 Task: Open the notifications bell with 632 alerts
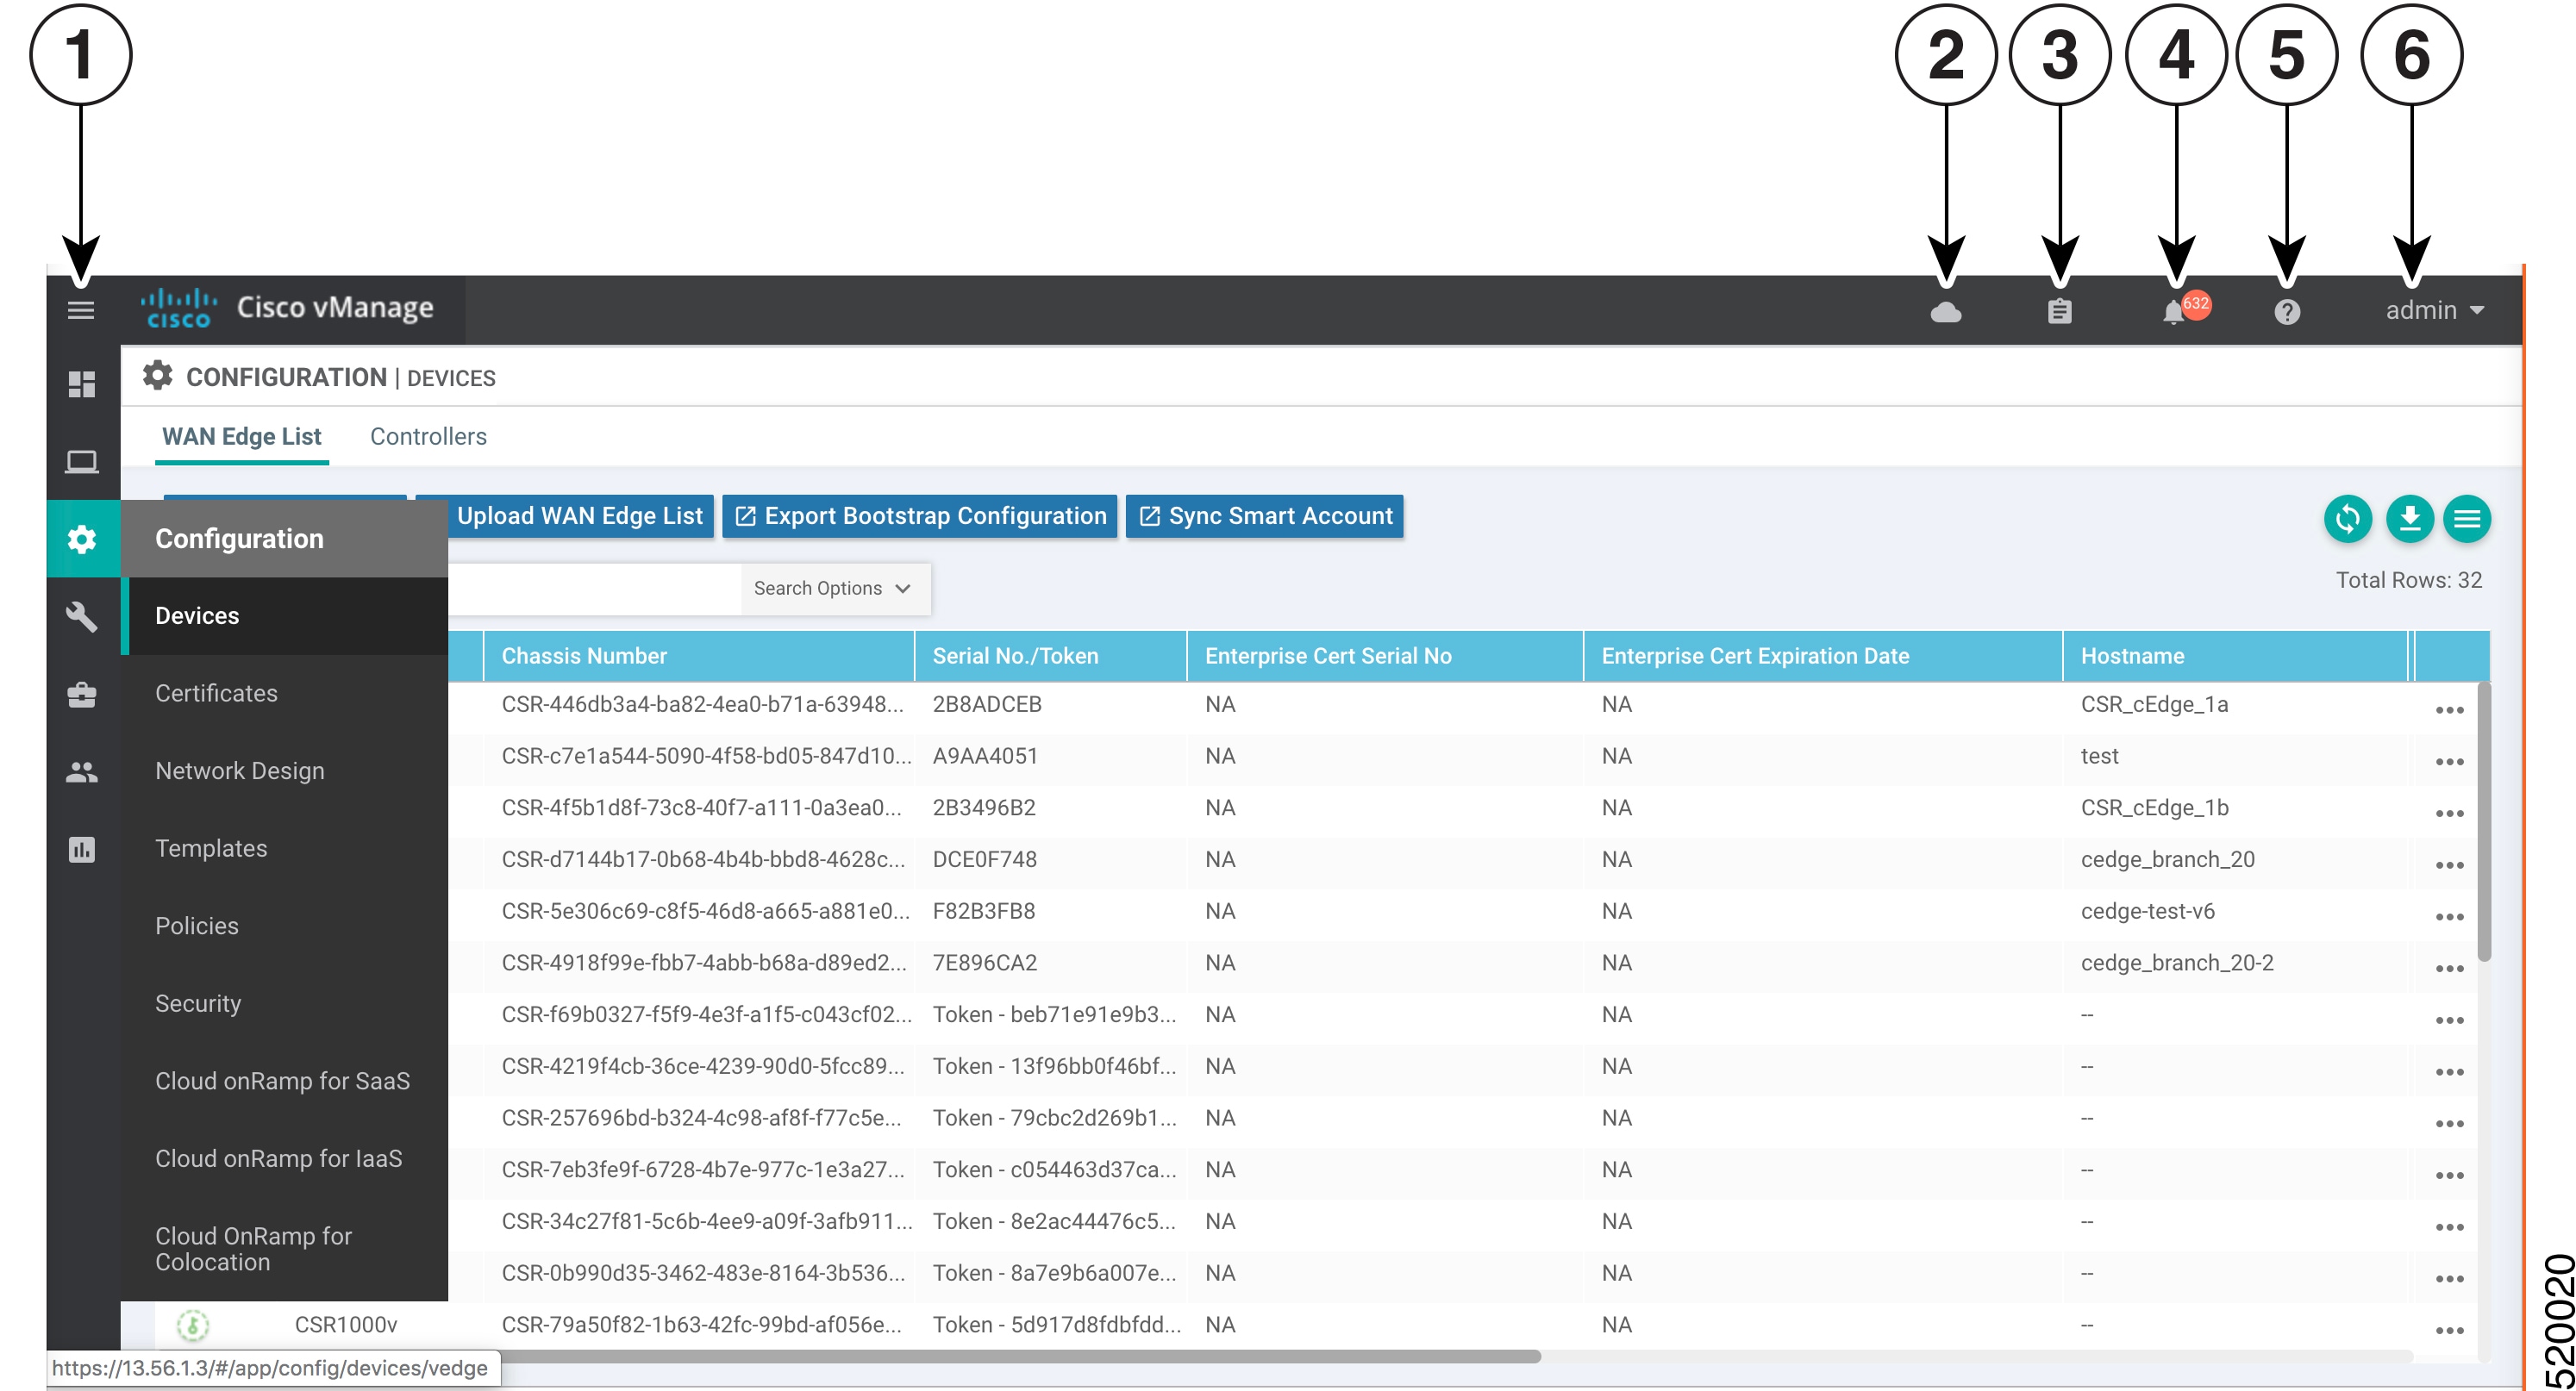click(x=2174, y=312)
